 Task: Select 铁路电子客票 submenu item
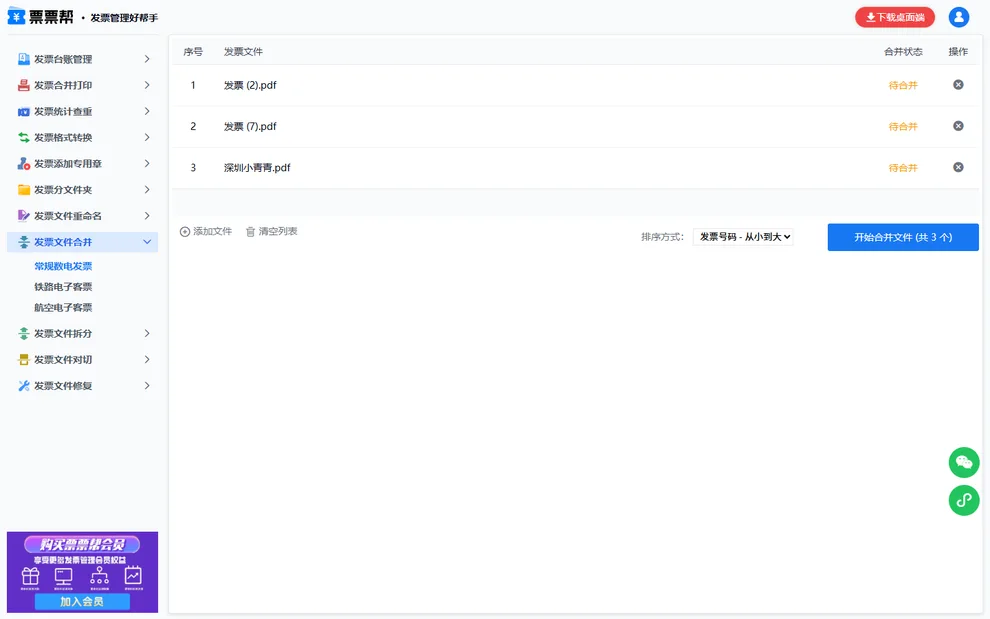coord(63,287)
